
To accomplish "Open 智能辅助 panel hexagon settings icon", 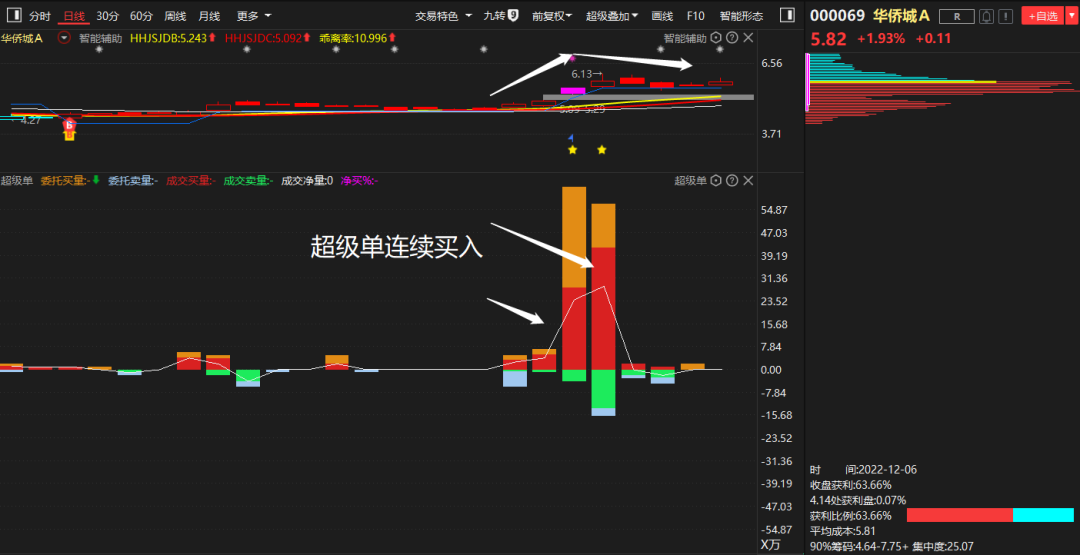I will [716, 39].
